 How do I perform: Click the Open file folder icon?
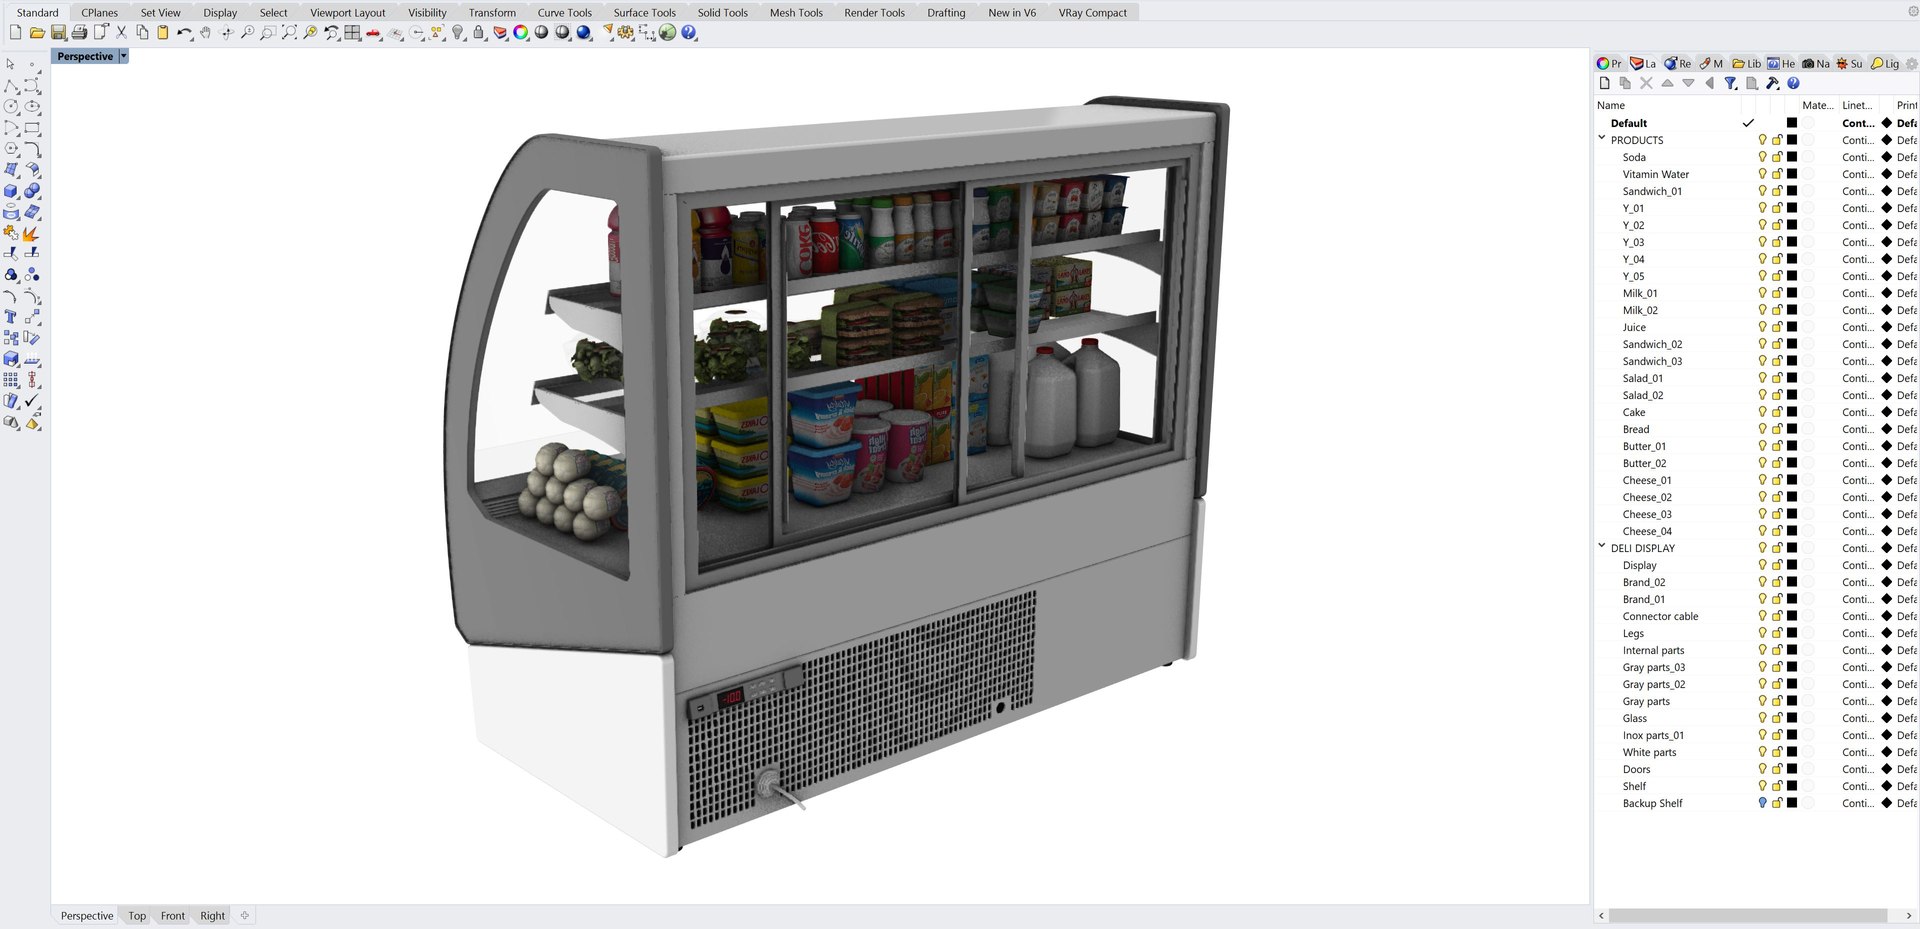pos(37,33)
